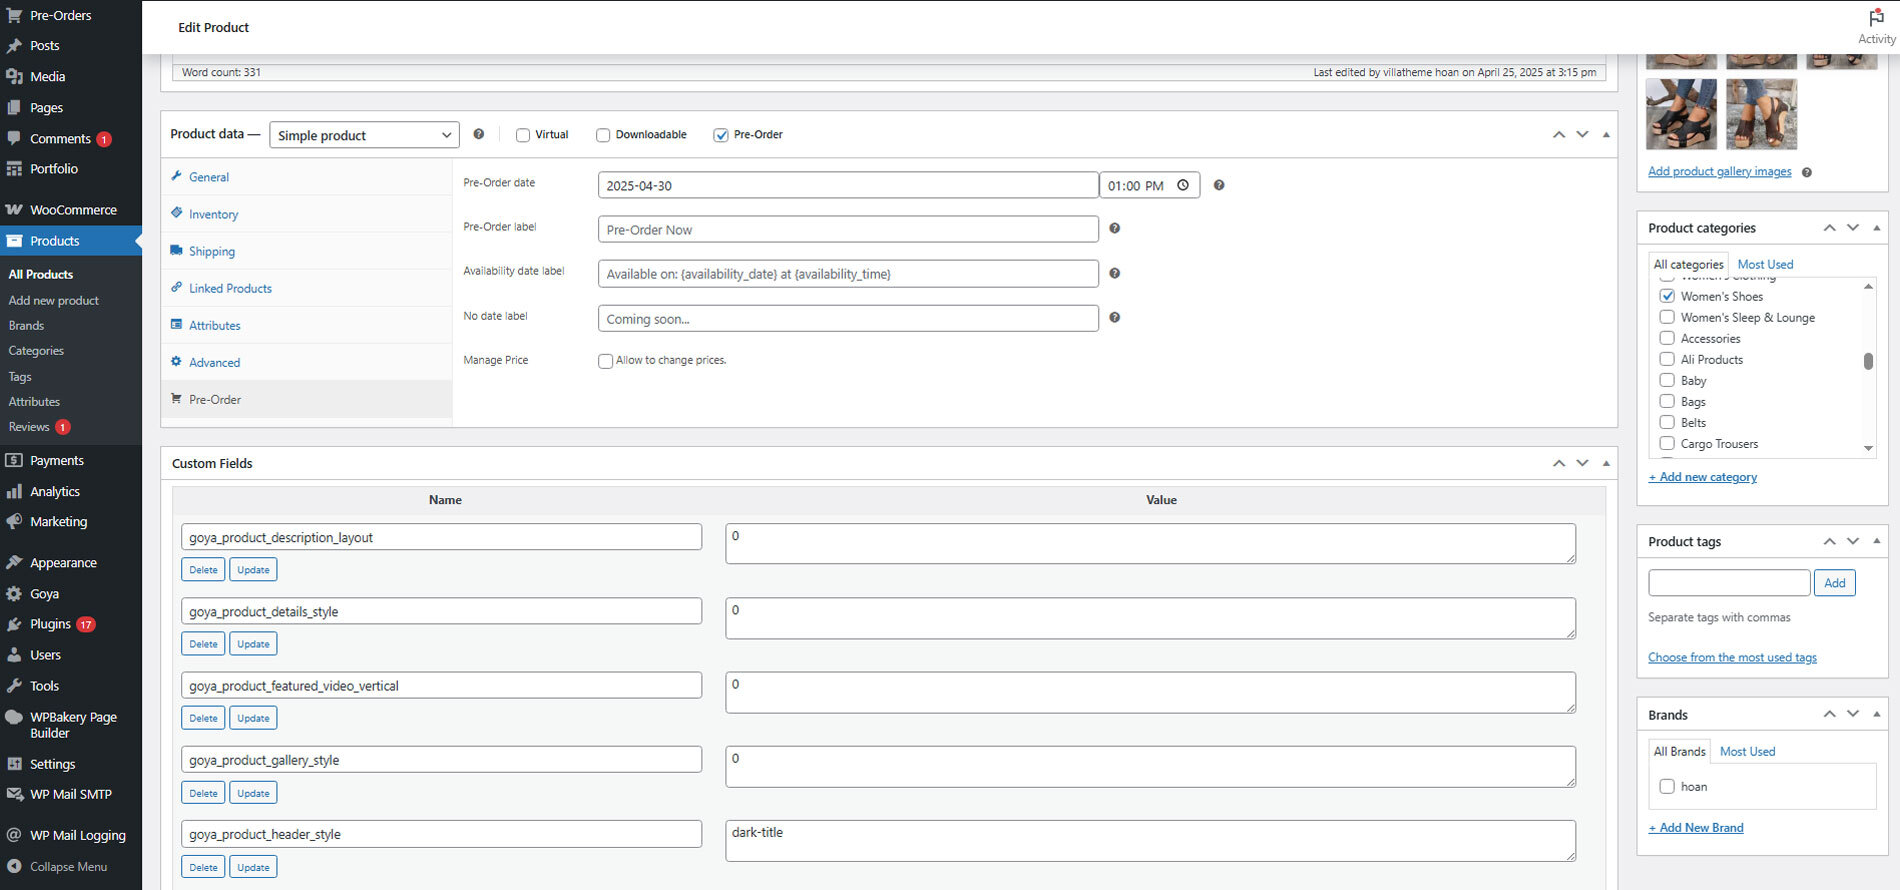This screenshot has width=1900, height=890.
Task: Click the clock icon in time field
Action: [1183, 185]
